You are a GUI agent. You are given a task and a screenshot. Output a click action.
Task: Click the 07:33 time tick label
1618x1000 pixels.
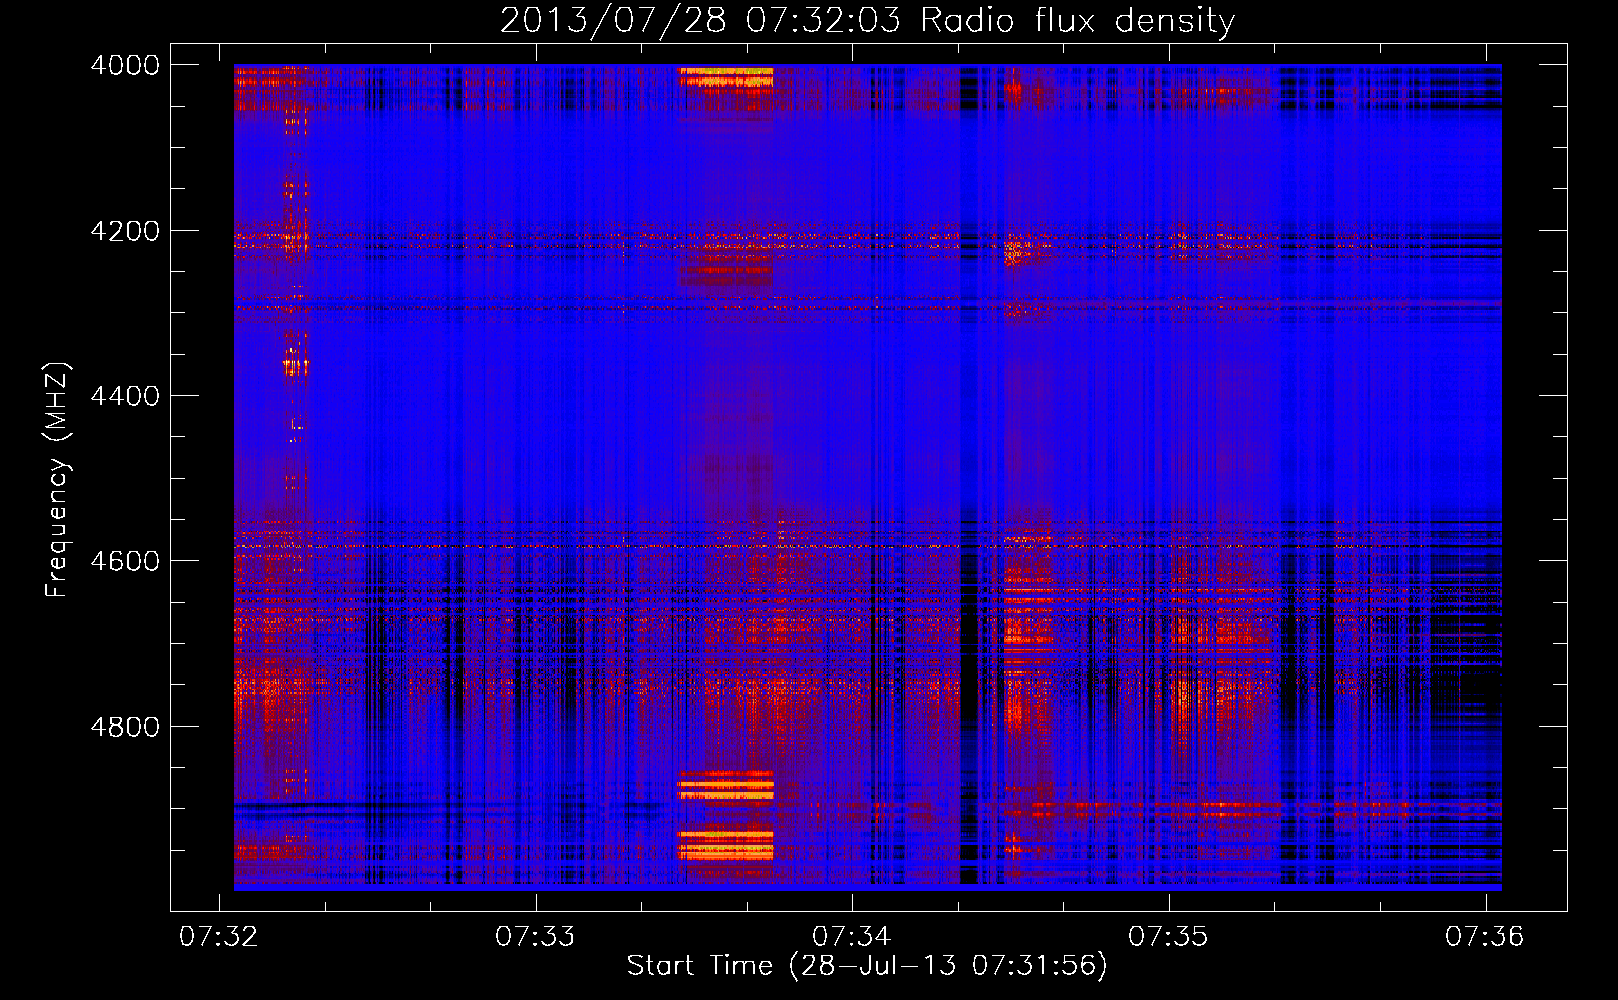(x=535, y=936)
